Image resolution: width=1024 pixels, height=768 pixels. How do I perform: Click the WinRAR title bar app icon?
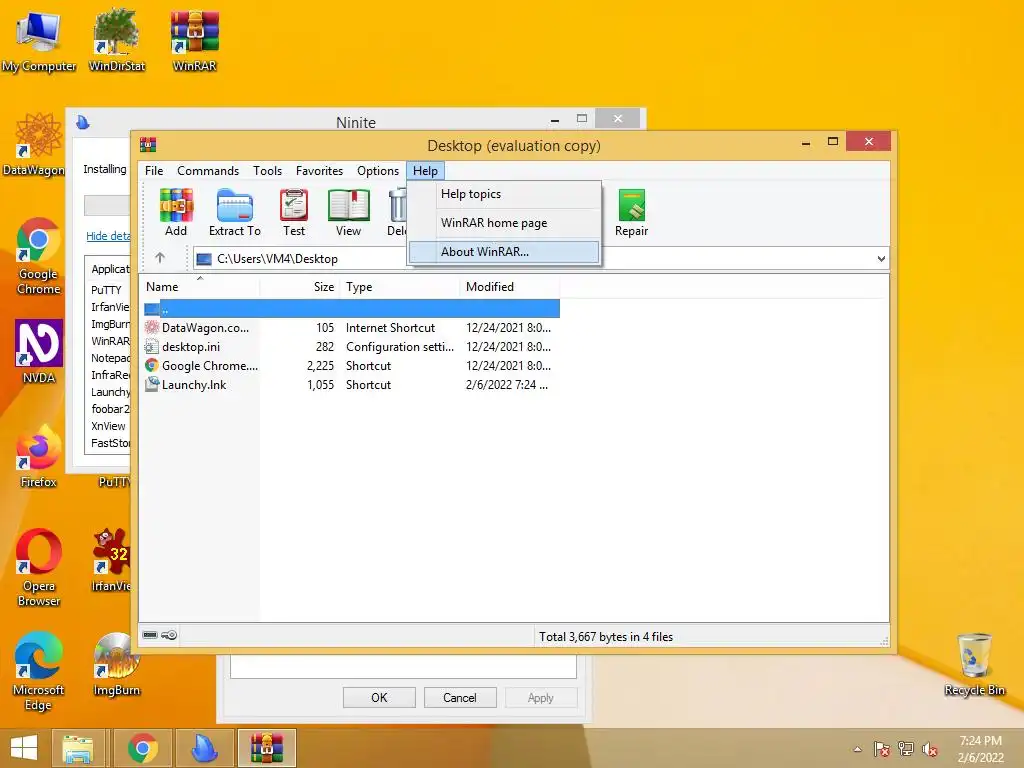pos(148,144)
